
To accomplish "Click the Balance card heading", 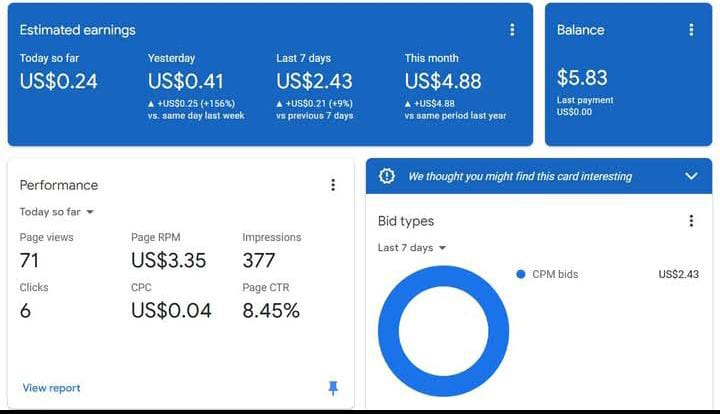I will [580, 30].
